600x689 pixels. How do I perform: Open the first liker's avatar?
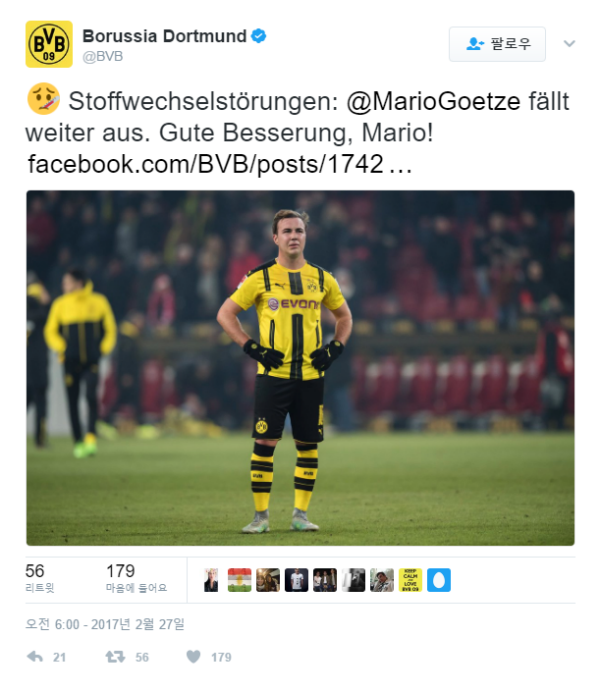tap(211, 580)
